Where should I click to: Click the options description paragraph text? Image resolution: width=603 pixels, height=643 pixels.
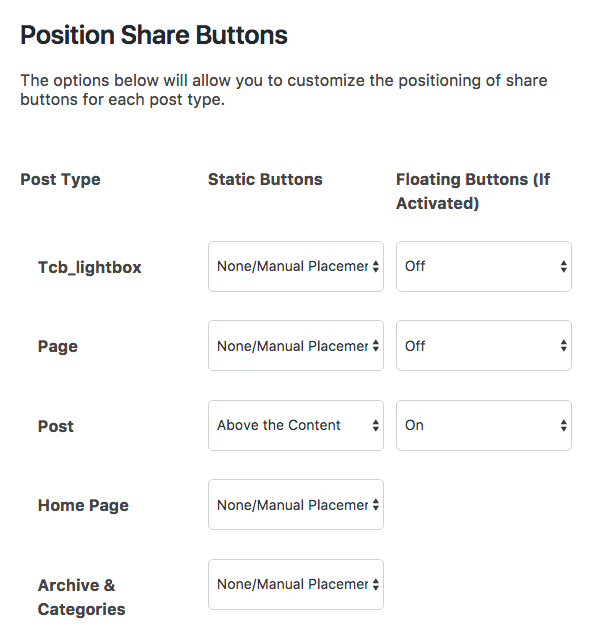click(284, 90)
